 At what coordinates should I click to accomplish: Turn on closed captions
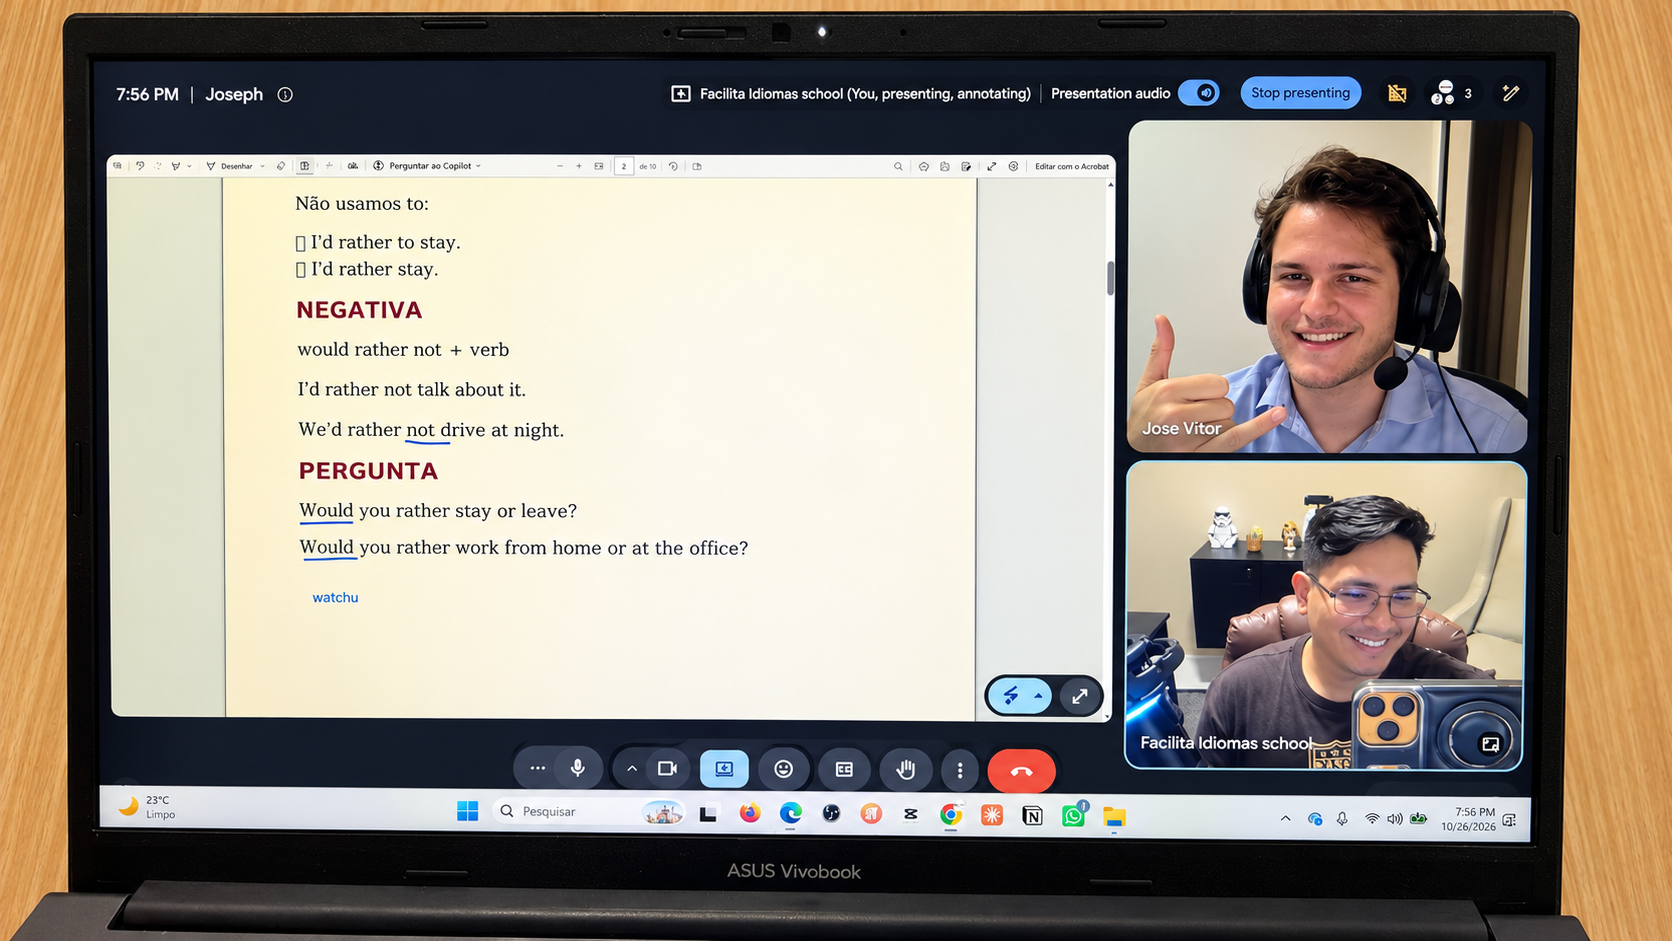pos(844,769)
